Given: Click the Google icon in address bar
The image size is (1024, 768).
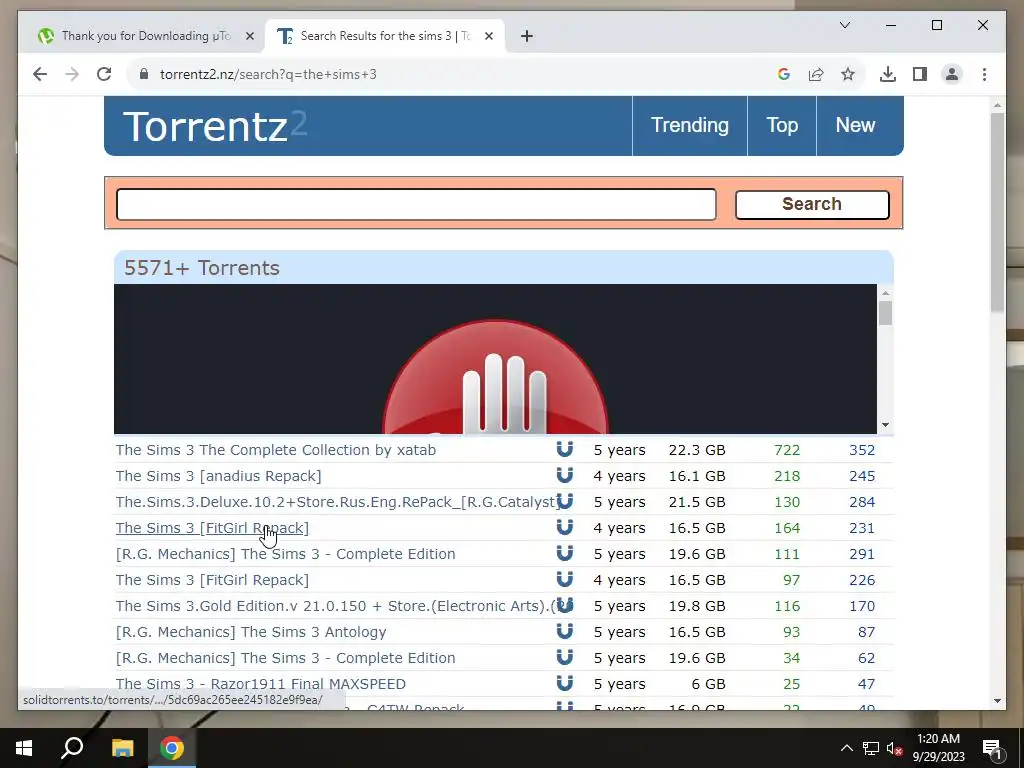Looking at the screenshot, I should pos(784,74).
